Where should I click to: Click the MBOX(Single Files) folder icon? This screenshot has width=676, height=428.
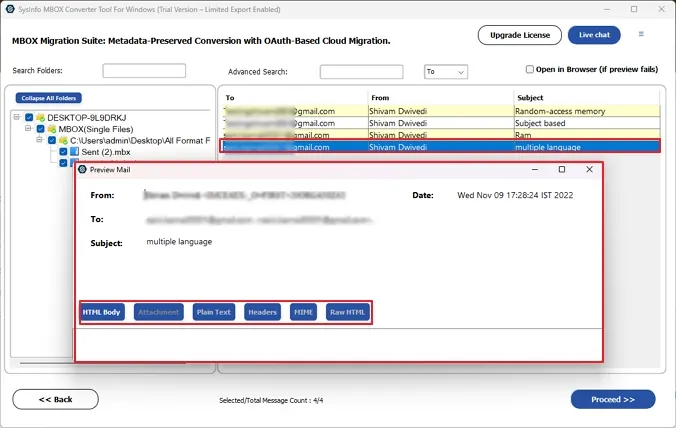[x=52, y=129]
